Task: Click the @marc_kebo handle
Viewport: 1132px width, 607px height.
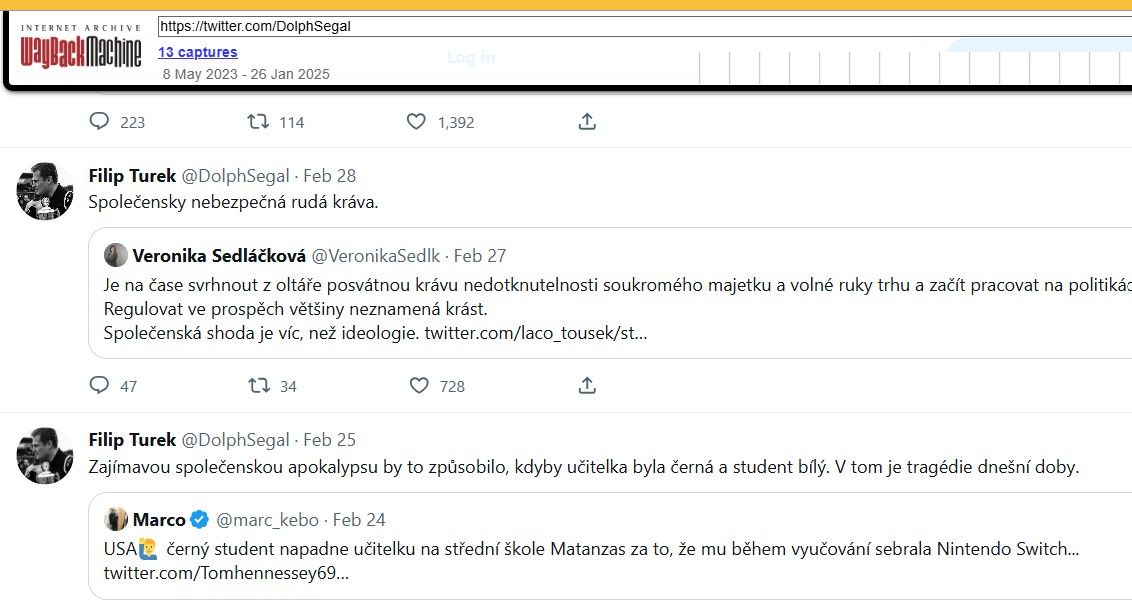Action: click(x=267, y=520)
